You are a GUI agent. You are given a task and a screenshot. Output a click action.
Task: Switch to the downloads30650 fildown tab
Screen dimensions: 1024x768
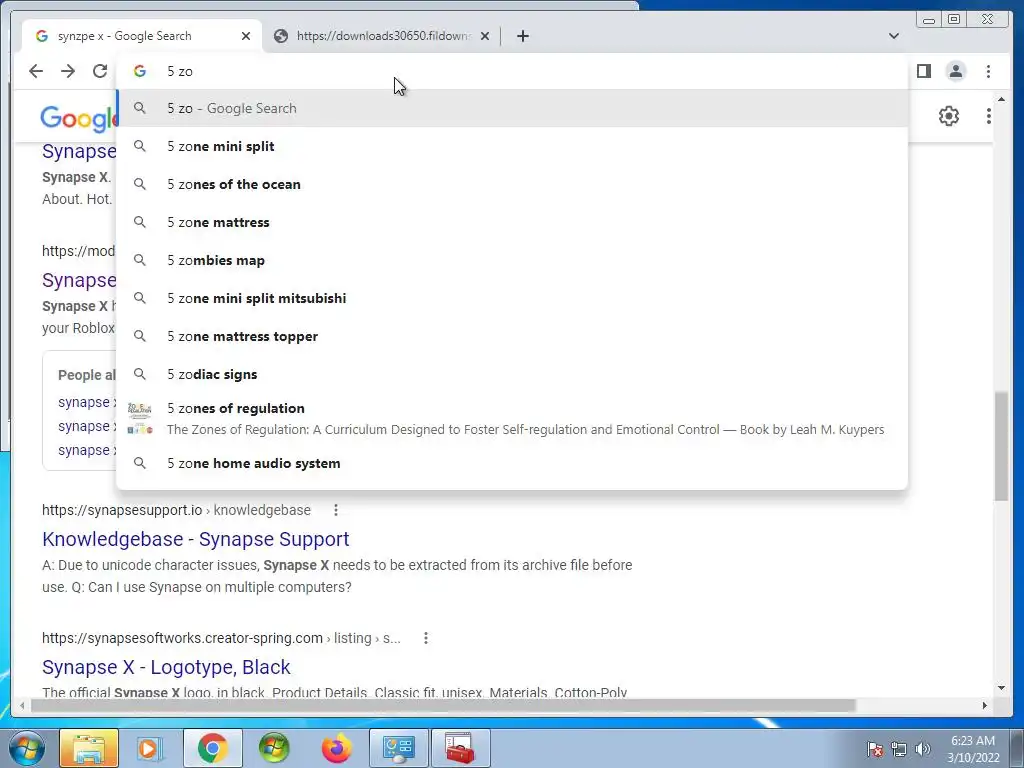tap(381, 36)
